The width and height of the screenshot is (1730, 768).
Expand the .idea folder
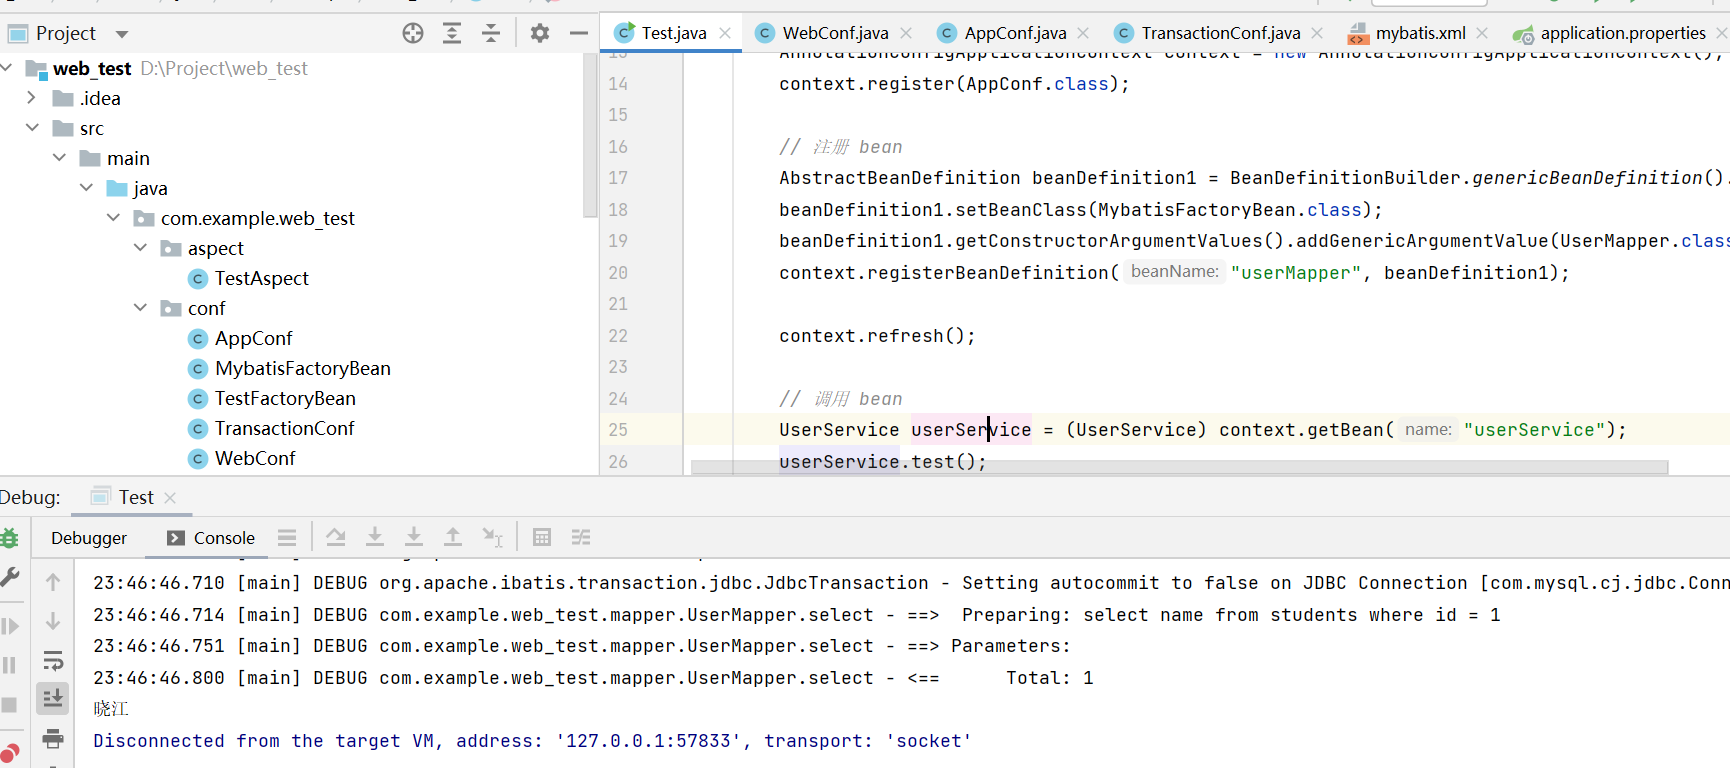point(31,98)
